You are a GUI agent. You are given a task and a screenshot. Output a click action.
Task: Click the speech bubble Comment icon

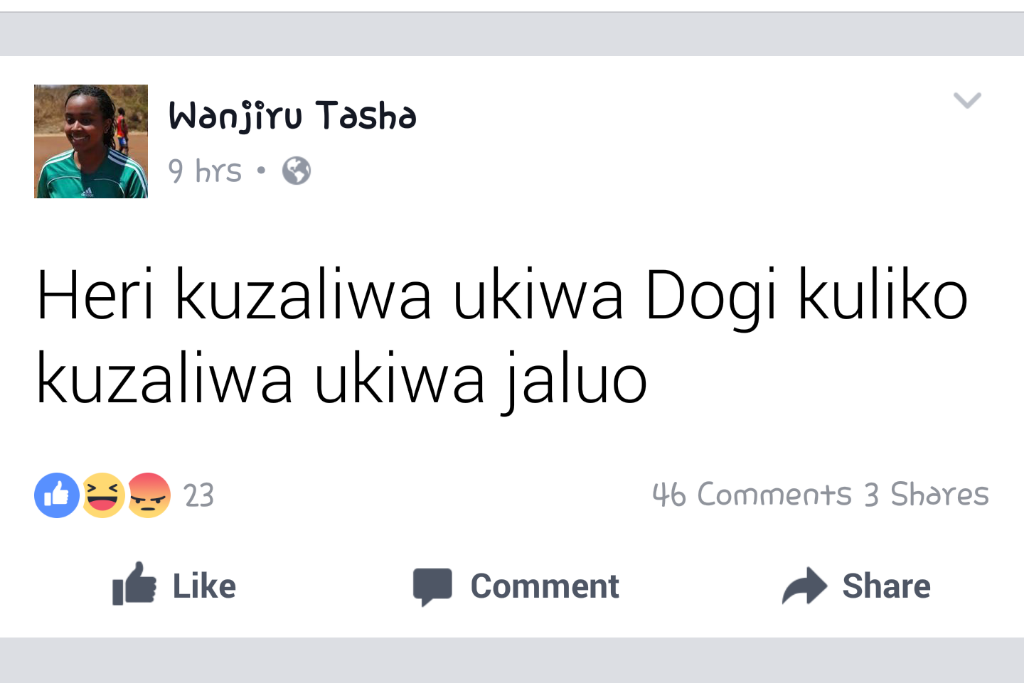click(x=433, y=586)
